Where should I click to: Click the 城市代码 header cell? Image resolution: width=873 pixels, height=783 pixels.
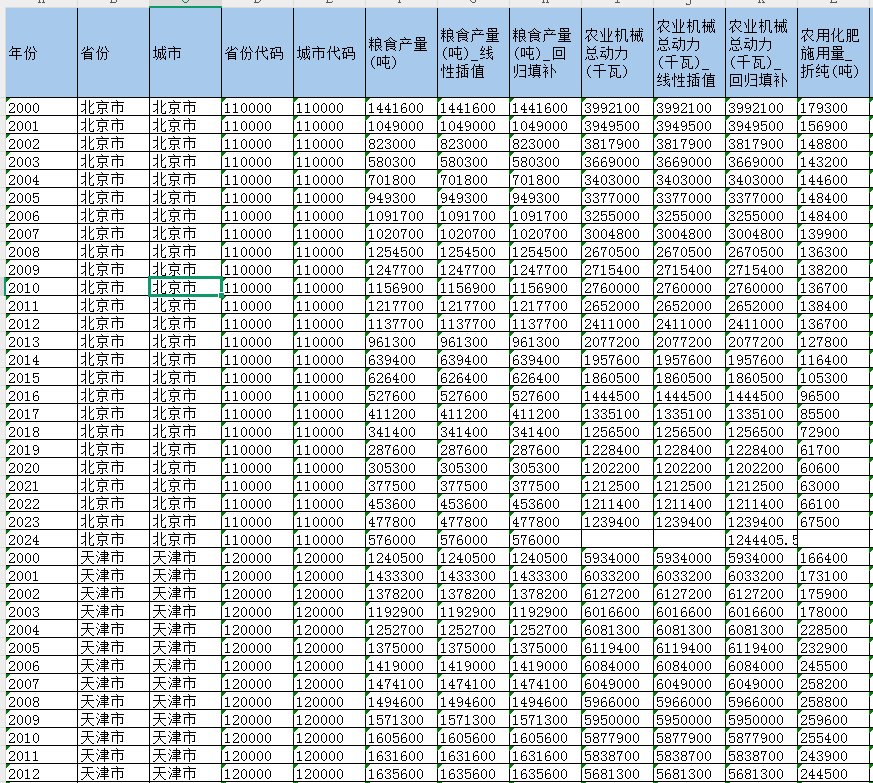pos(329,54)
